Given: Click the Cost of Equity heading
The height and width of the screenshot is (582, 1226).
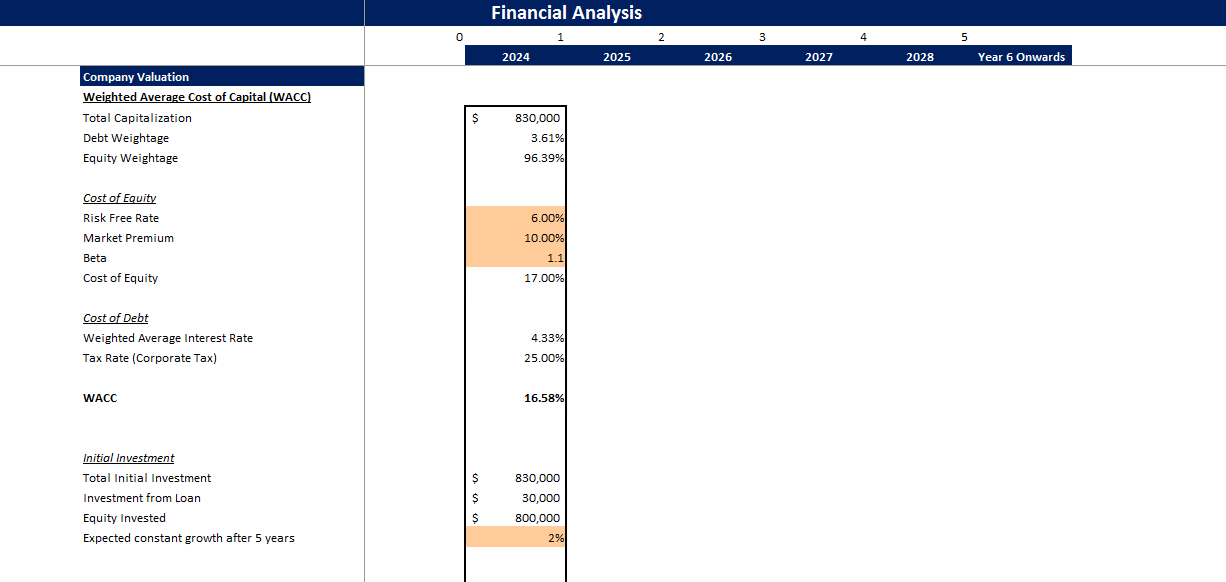Looking at the screenshot, I should 119,197.
